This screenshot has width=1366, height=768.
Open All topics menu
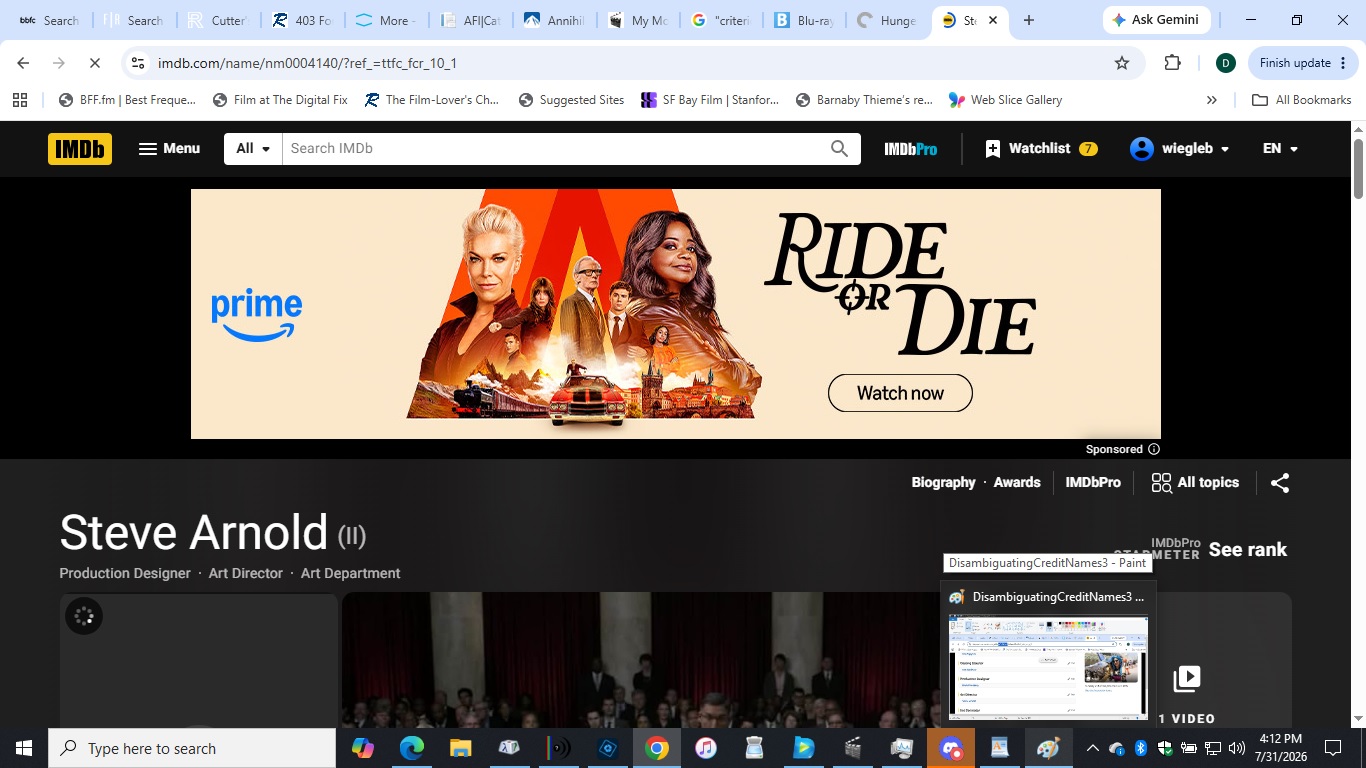coord(1195,483)
